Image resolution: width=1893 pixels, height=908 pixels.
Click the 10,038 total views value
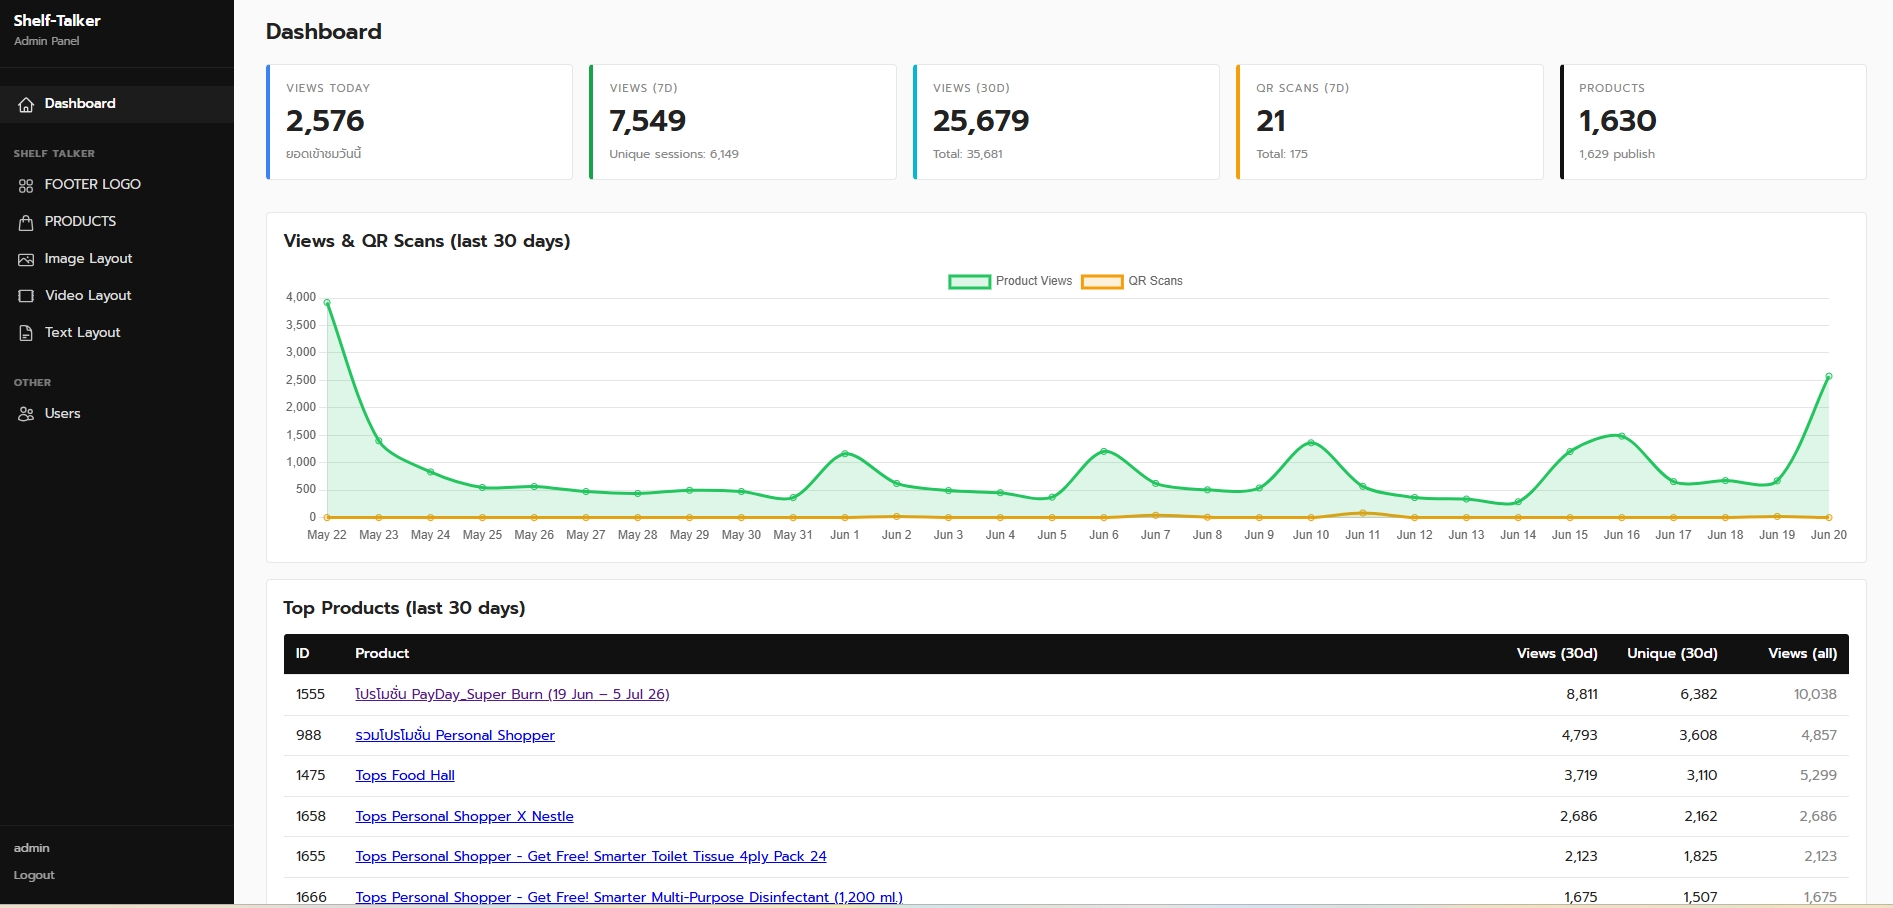(x=1815, y=694)
